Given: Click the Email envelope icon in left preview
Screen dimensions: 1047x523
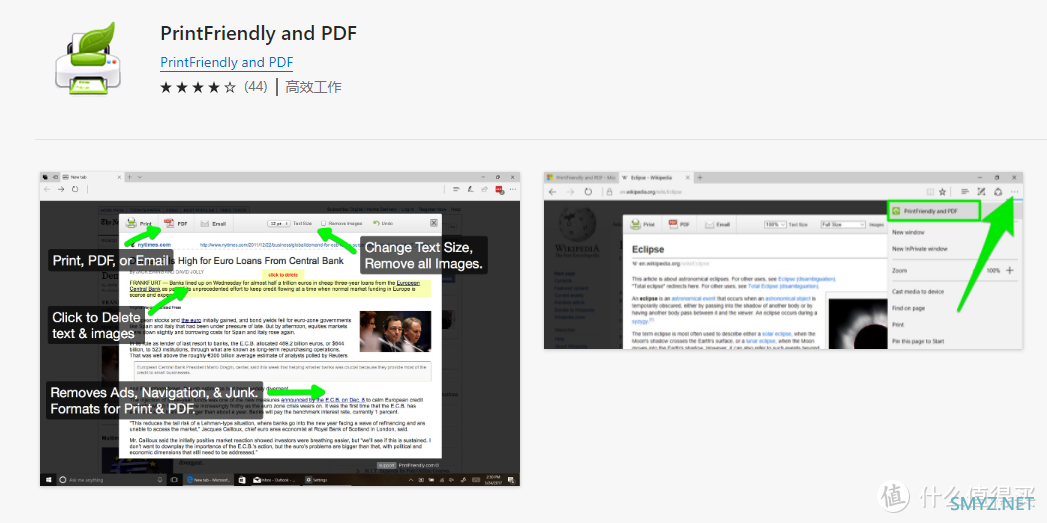Looking at the screenshot, I should [206, 224].
